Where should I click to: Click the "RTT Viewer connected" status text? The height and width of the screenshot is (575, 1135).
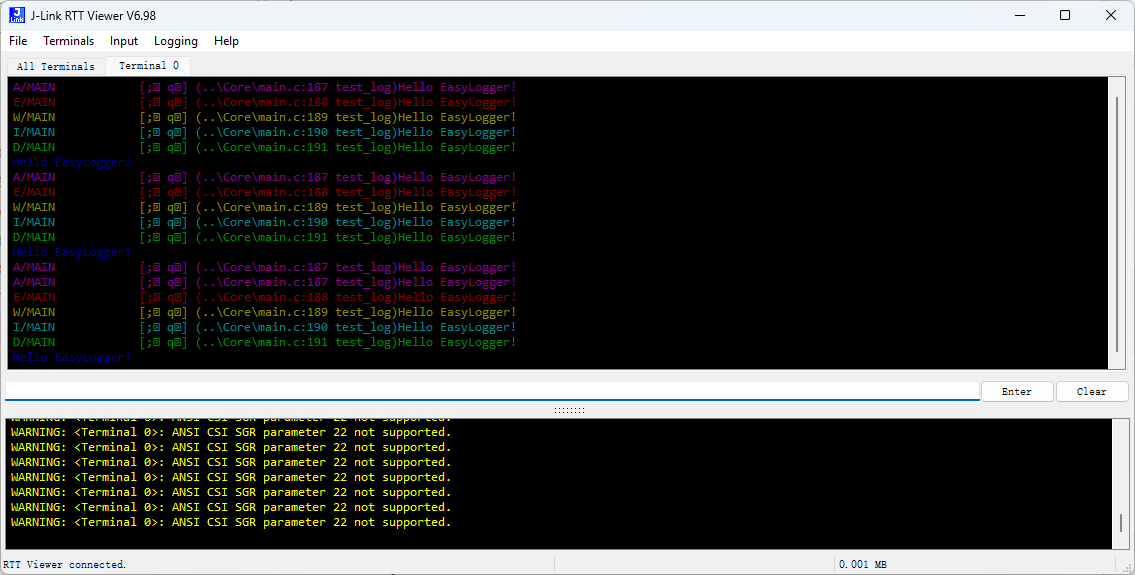tap(64, 565)
